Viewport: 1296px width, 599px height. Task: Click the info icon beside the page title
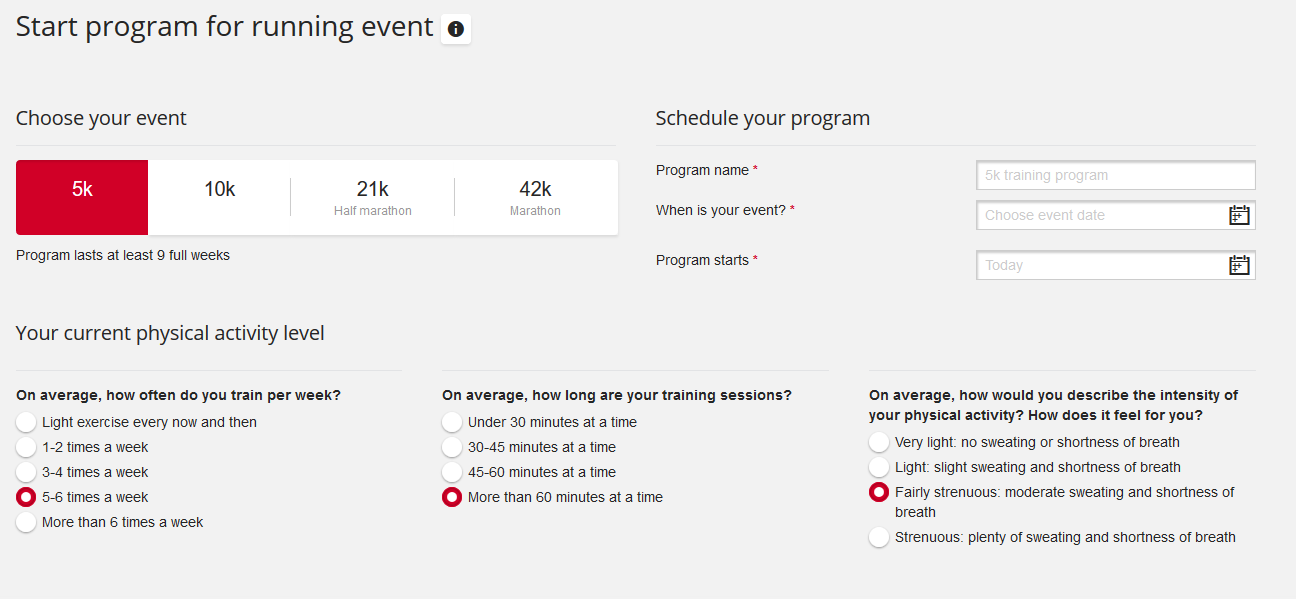click(456, 29)
